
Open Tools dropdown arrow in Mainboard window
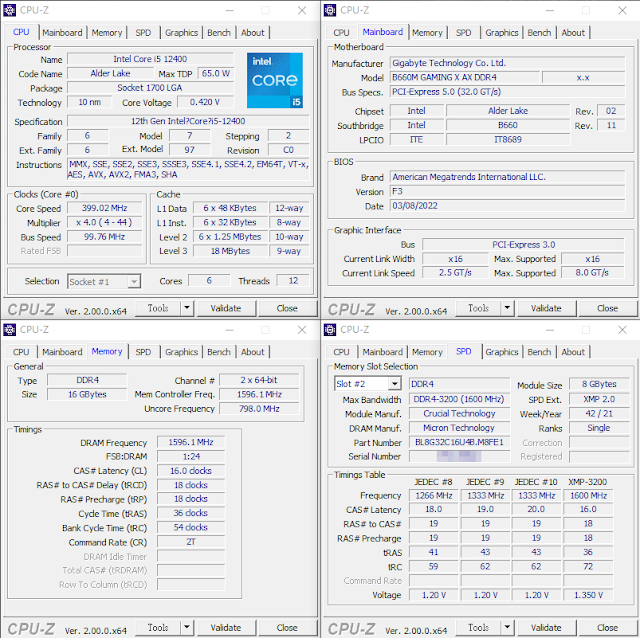point(507,308)
